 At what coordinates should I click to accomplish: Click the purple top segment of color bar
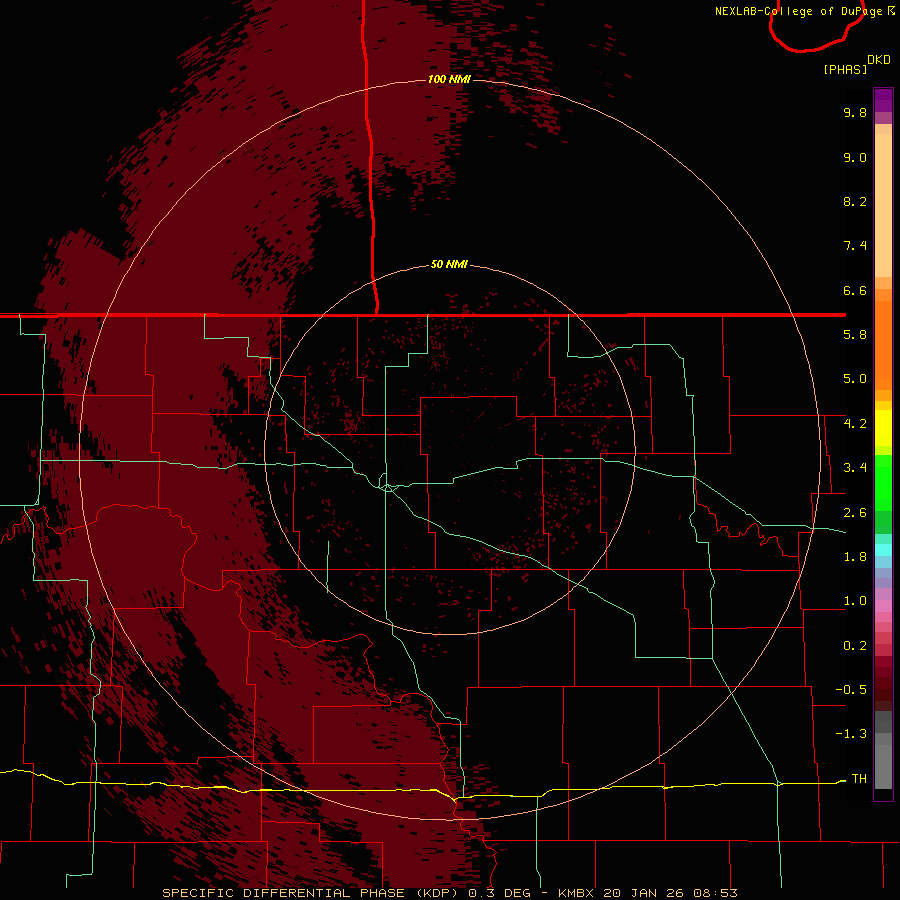883,100
